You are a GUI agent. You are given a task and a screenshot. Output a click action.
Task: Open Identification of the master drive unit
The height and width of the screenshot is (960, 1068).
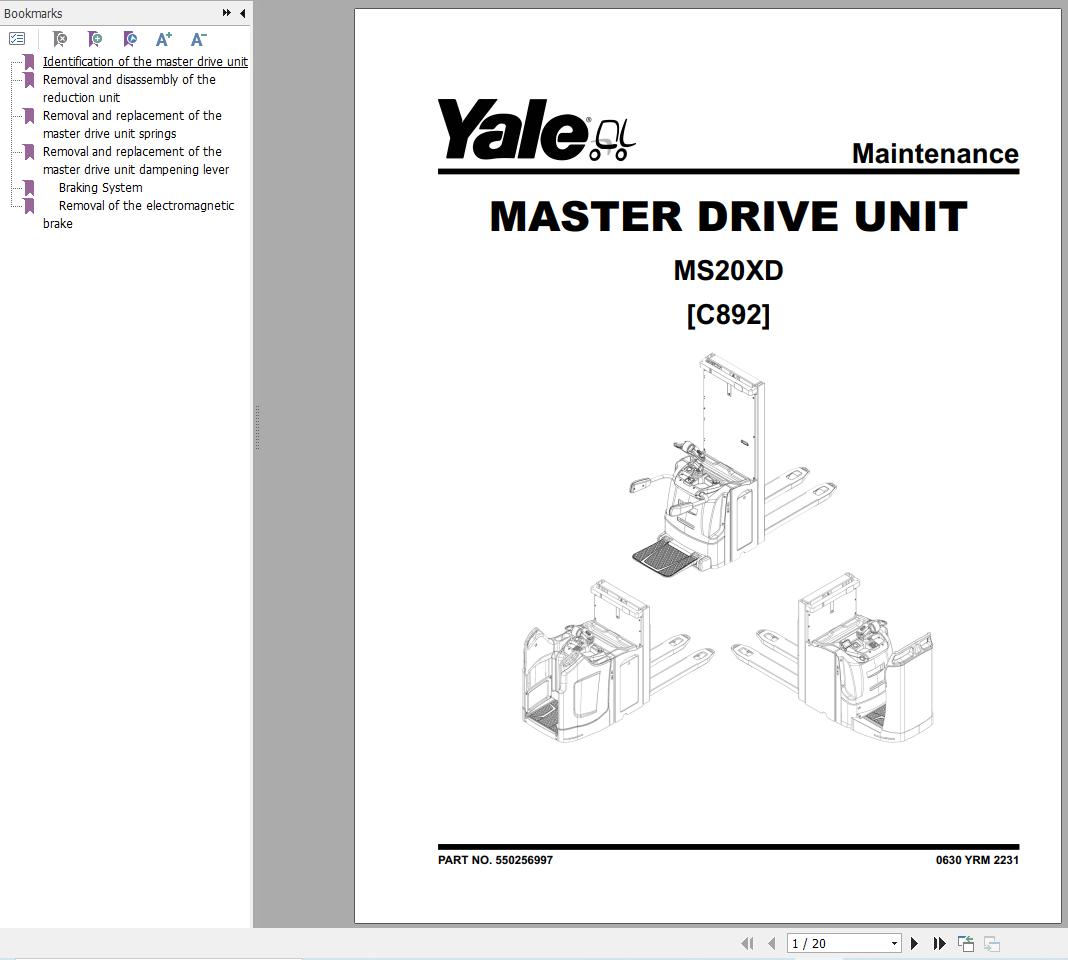(x=145, y=61)
